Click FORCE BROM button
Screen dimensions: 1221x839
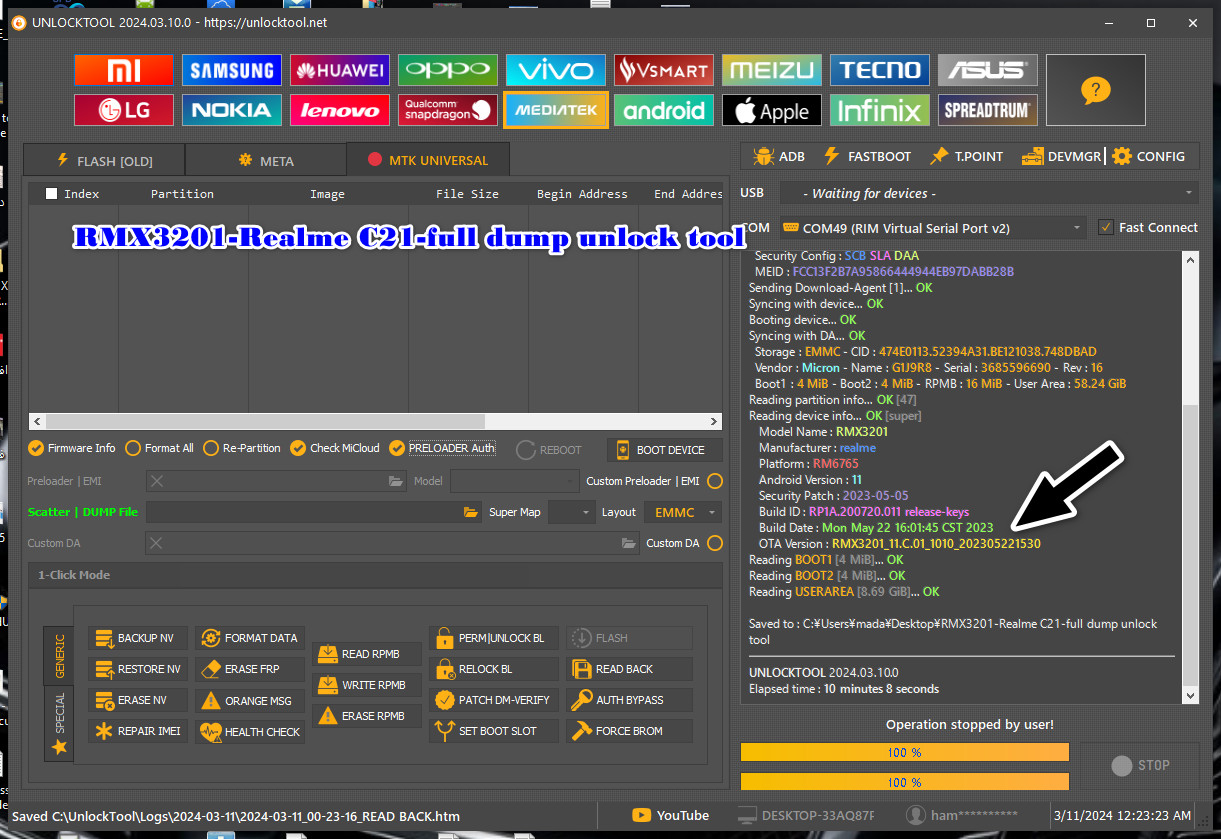tap(630, 731)
